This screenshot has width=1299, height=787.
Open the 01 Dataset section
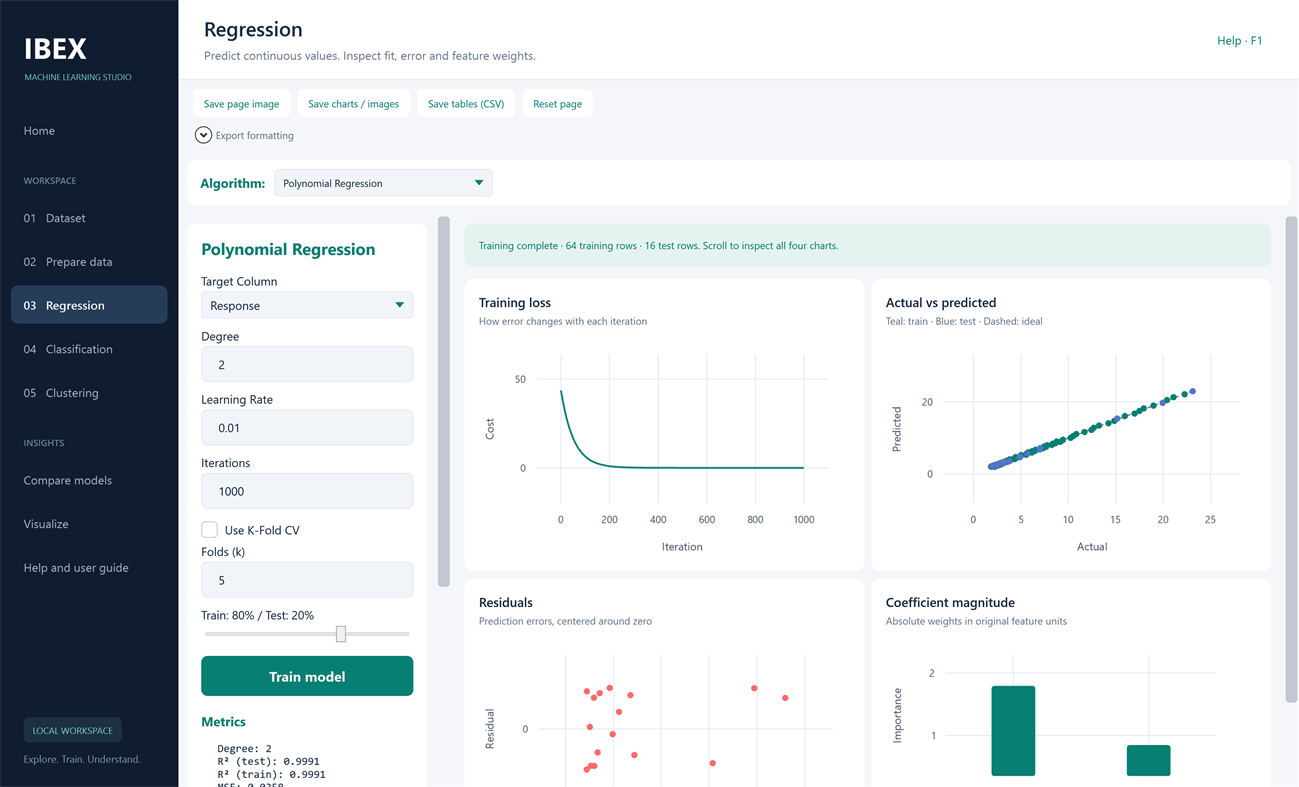tap(89, 218)
